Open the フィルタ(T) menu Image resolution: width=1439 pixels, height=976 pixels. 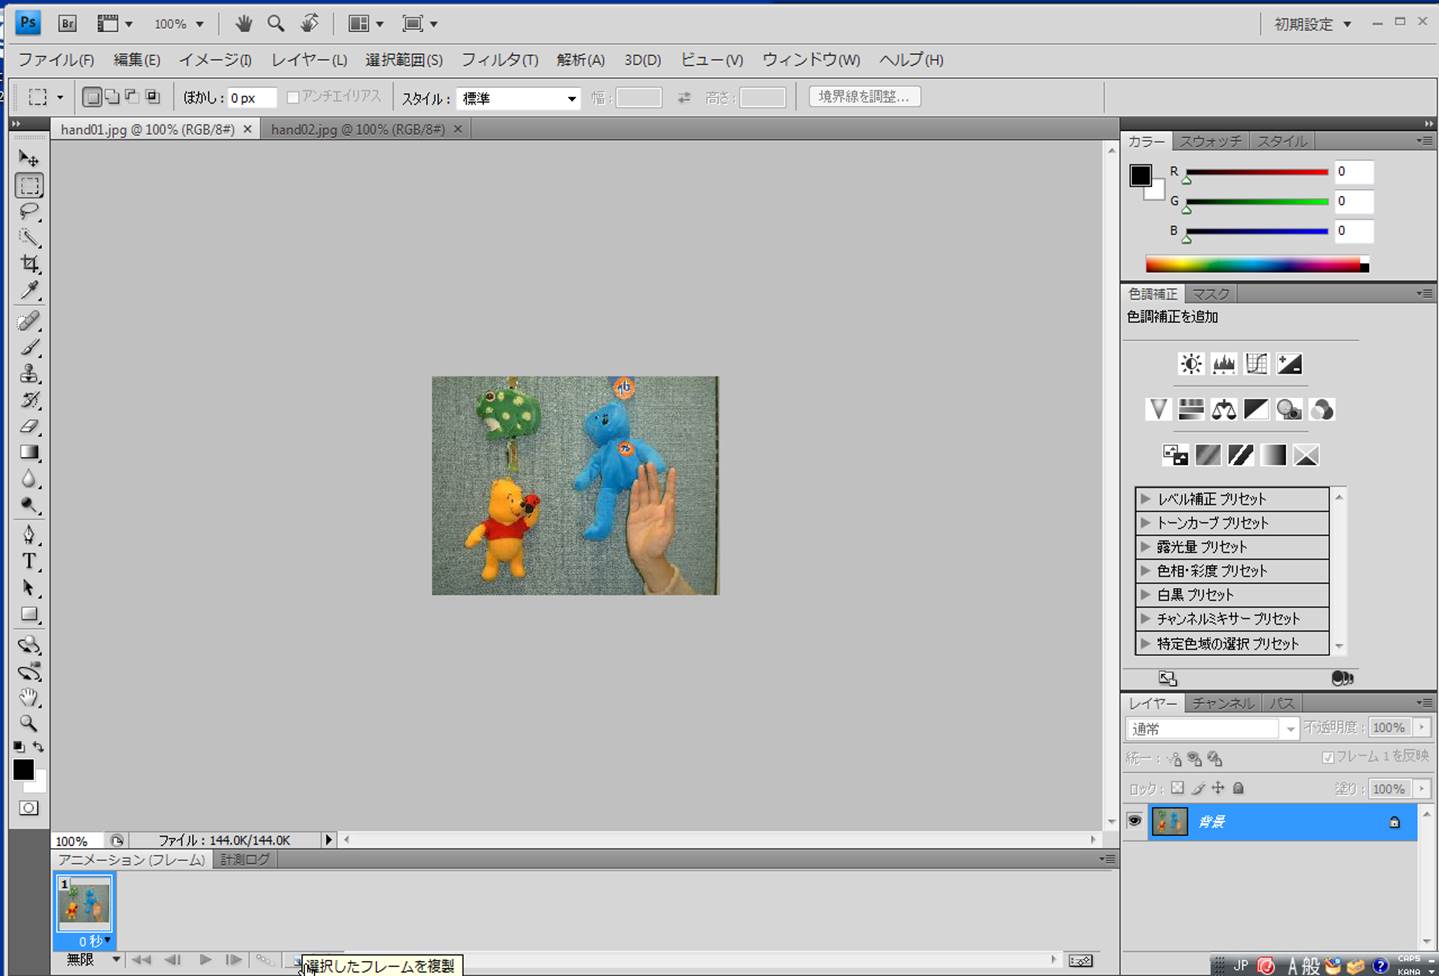pos(499,60)
